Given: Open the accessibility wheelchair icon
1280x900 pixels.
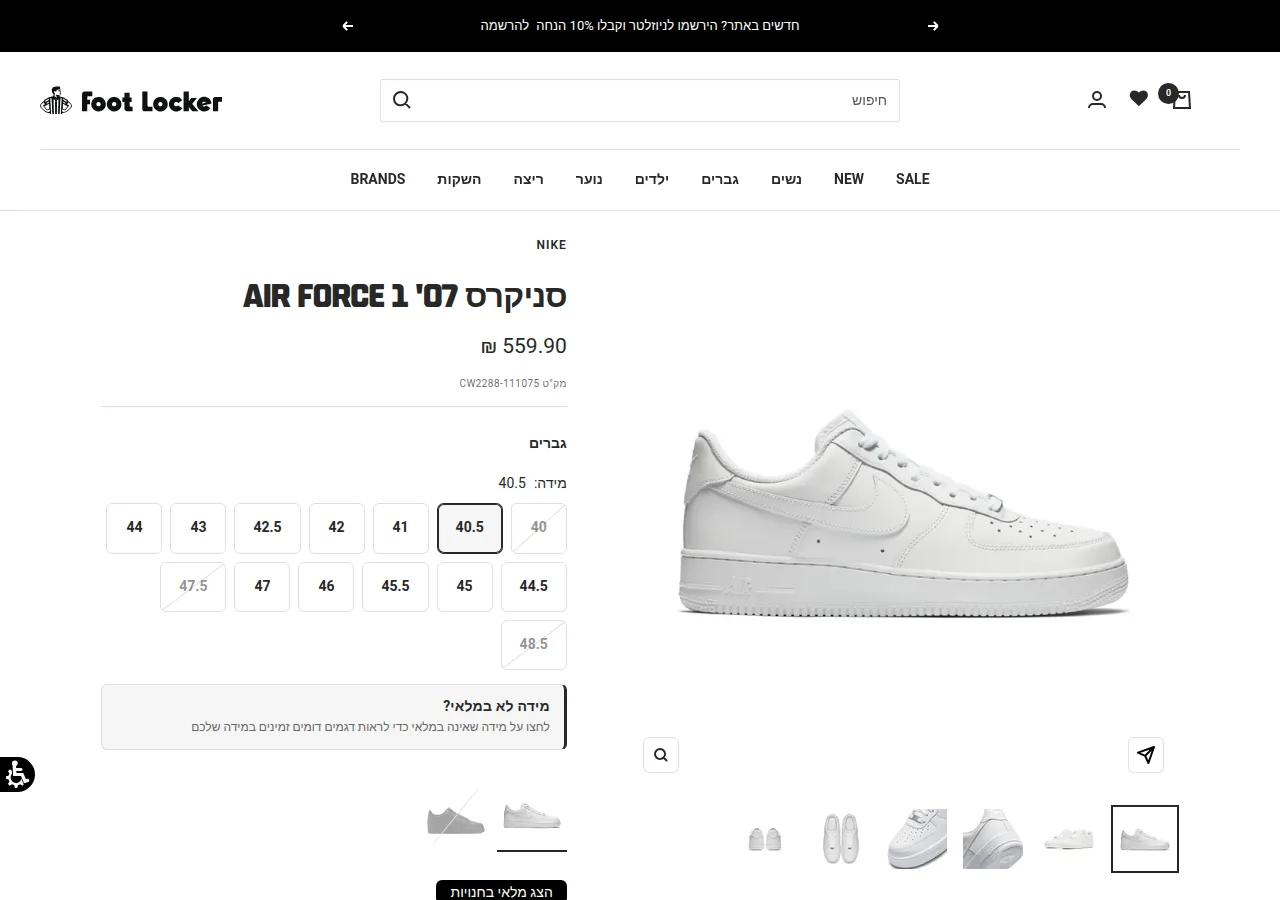Looking at the screenshot, I should (x=17, y=775).
